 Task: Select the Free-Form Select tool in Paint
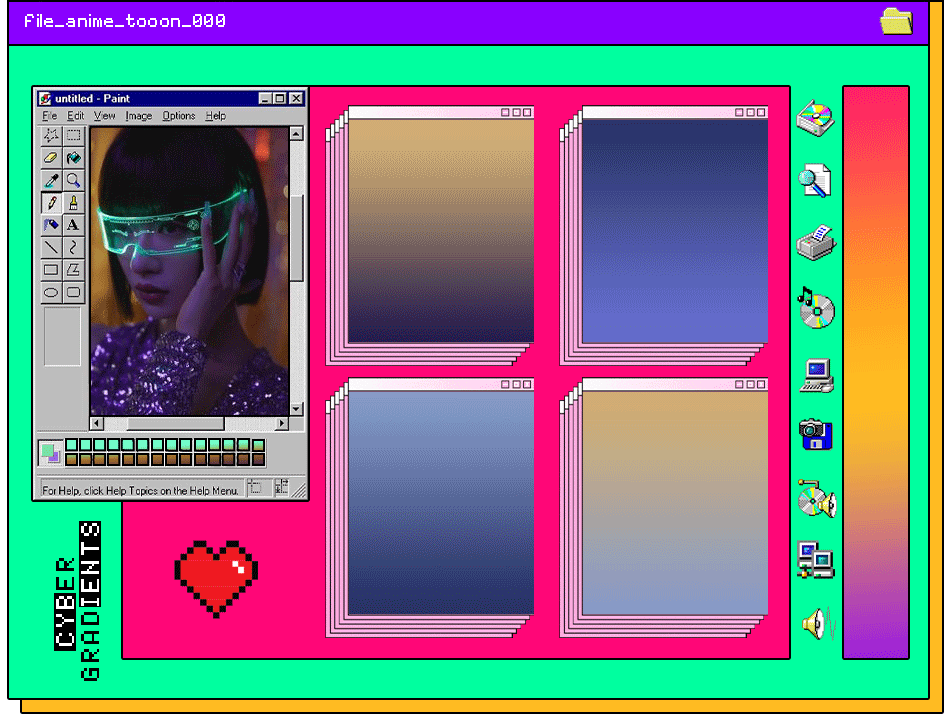coord(51,135)
